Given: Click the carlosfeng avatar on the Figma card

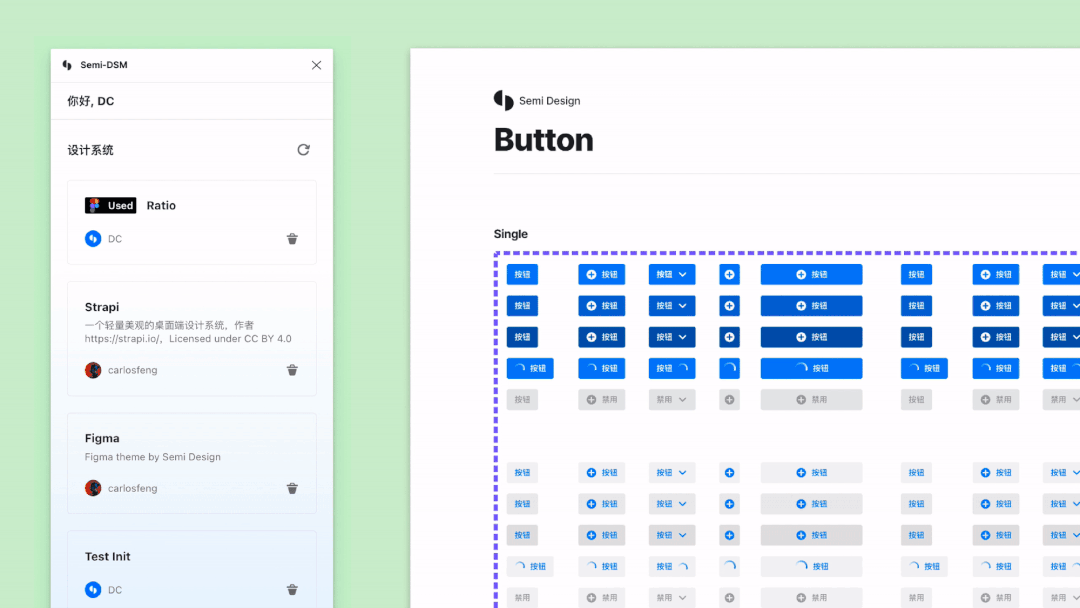Looking at the screenshot, I should (x=93, y=489).
